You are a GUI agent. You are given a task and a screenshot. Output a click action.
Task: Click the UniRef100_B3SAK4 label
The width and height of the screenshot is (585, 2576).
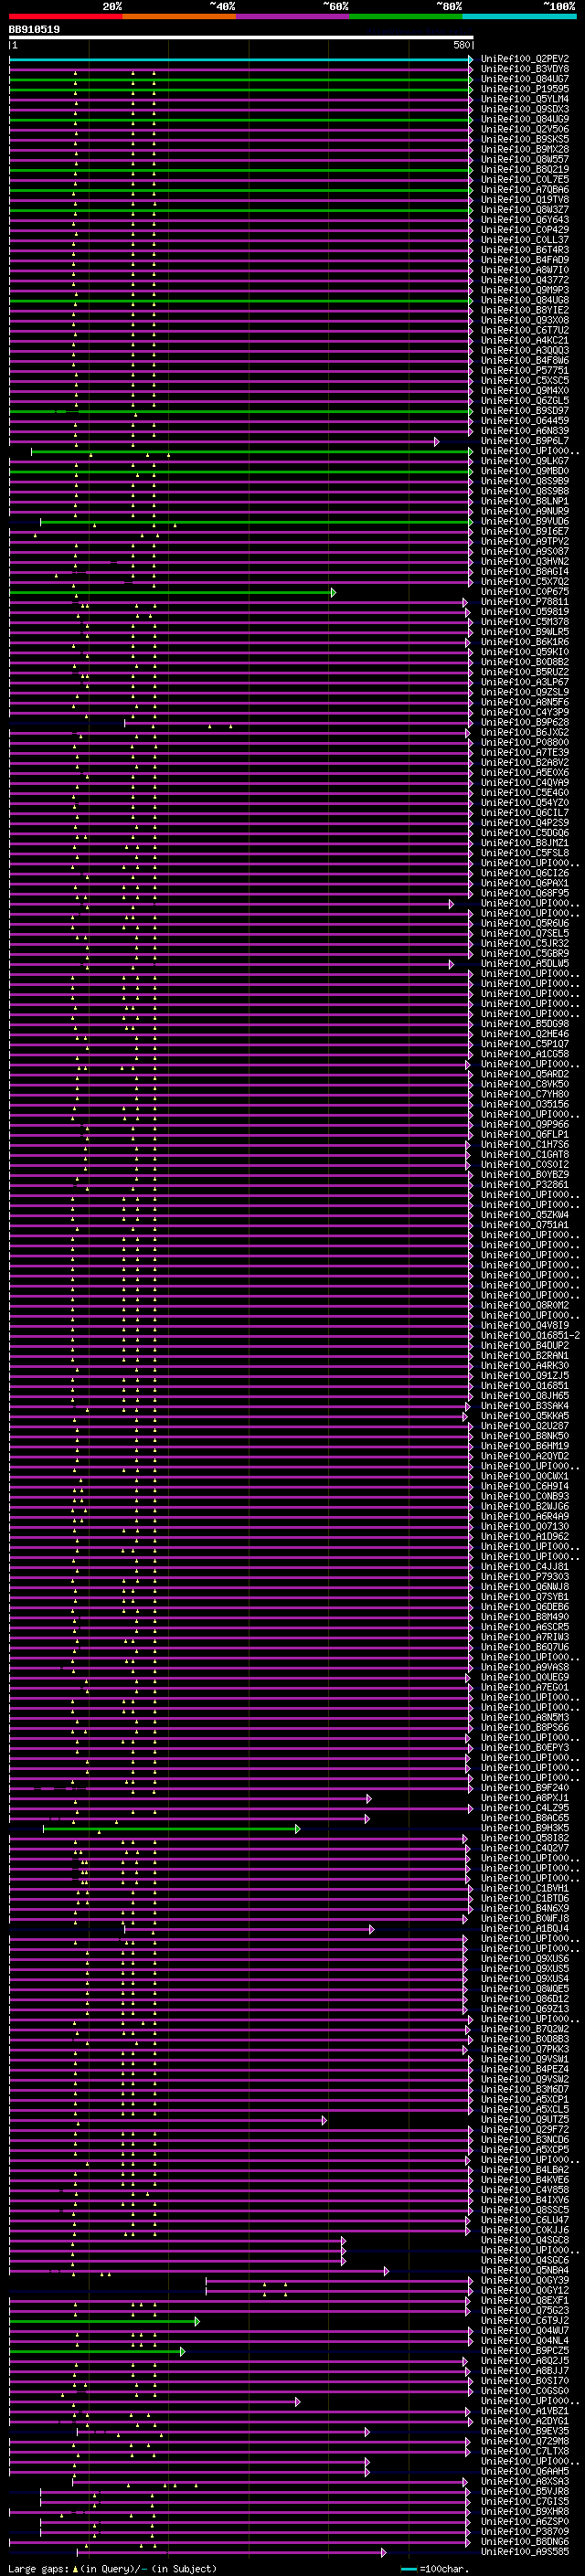point(525,1406)
